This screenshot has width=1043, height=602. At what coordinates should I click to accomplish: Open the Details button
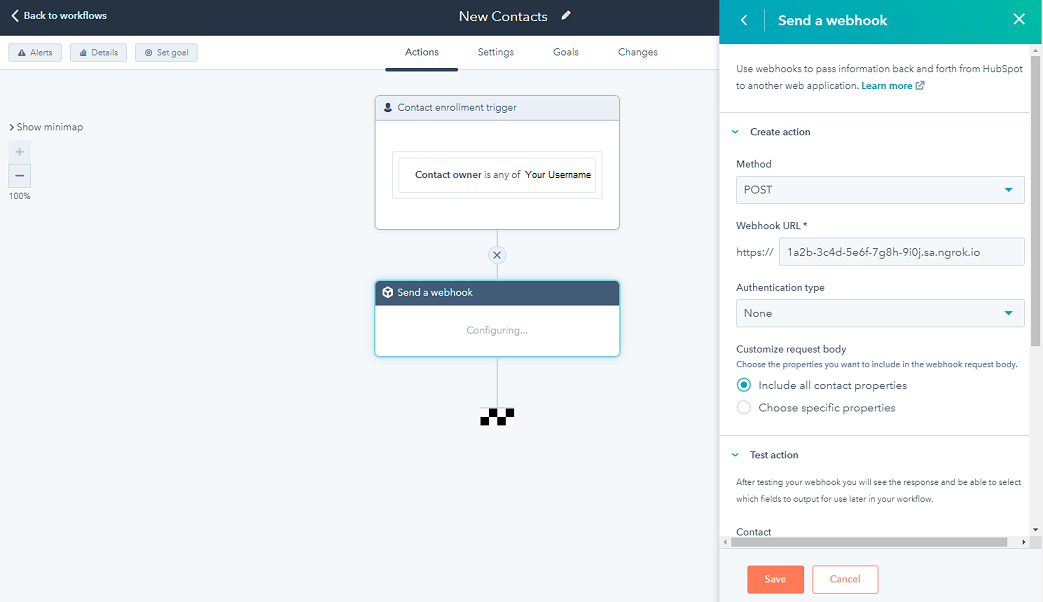click(x=98, y=53)
